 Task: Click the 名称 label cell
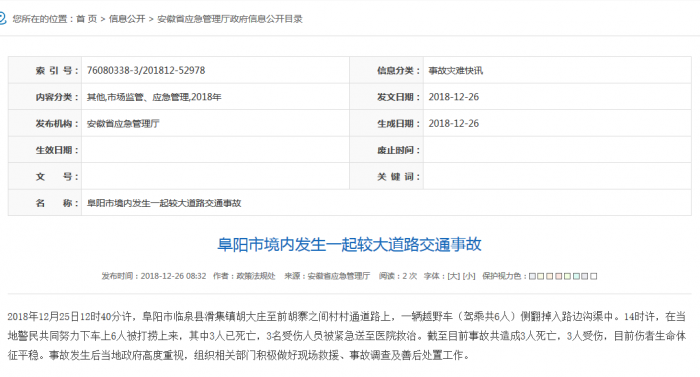point(45,203)
